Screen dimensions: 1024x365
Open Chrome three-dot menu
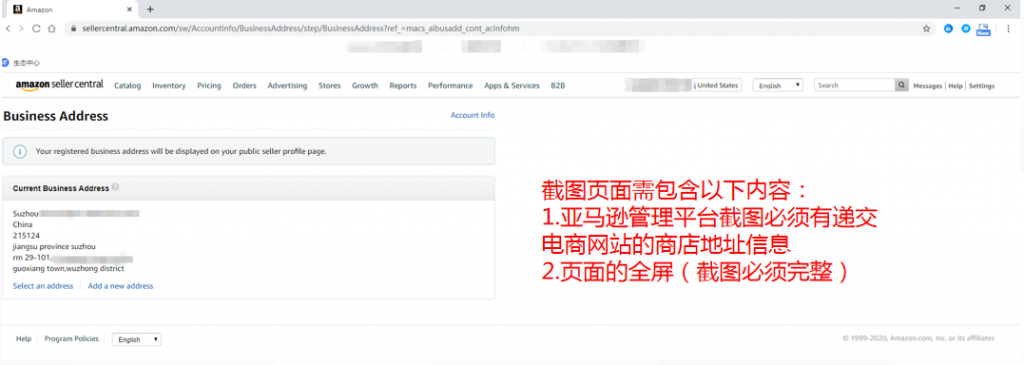(1008, 29)
